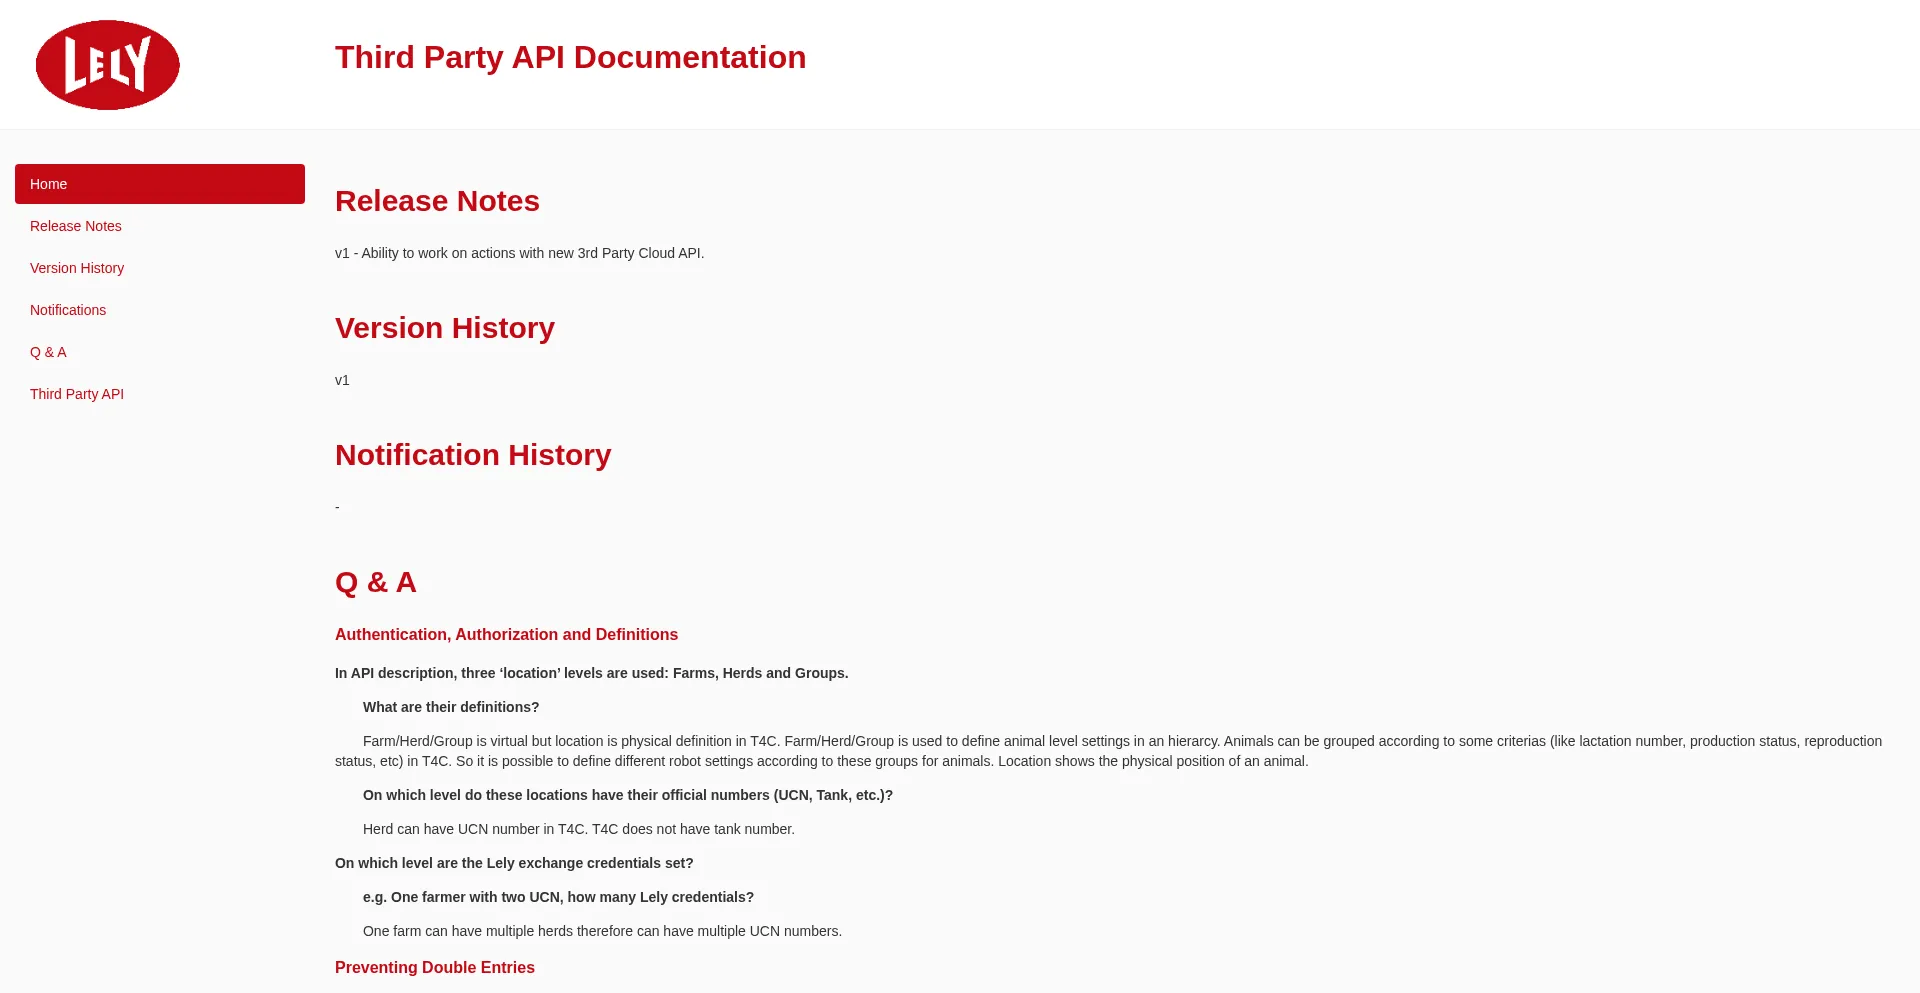This screenshot has width=1920, height=993.
Task: Click the Lely logo
Action: (x=108, y=65)
